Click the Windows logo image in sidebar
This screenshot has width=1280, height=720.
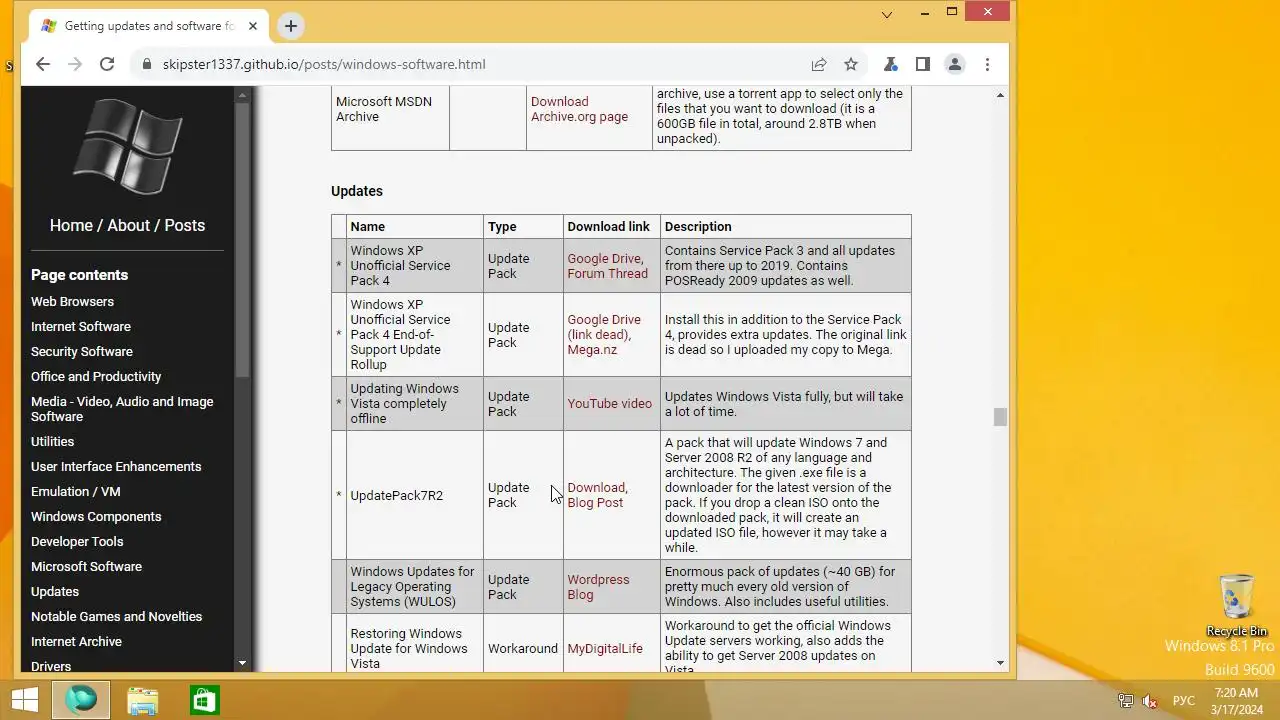point(128,146)
